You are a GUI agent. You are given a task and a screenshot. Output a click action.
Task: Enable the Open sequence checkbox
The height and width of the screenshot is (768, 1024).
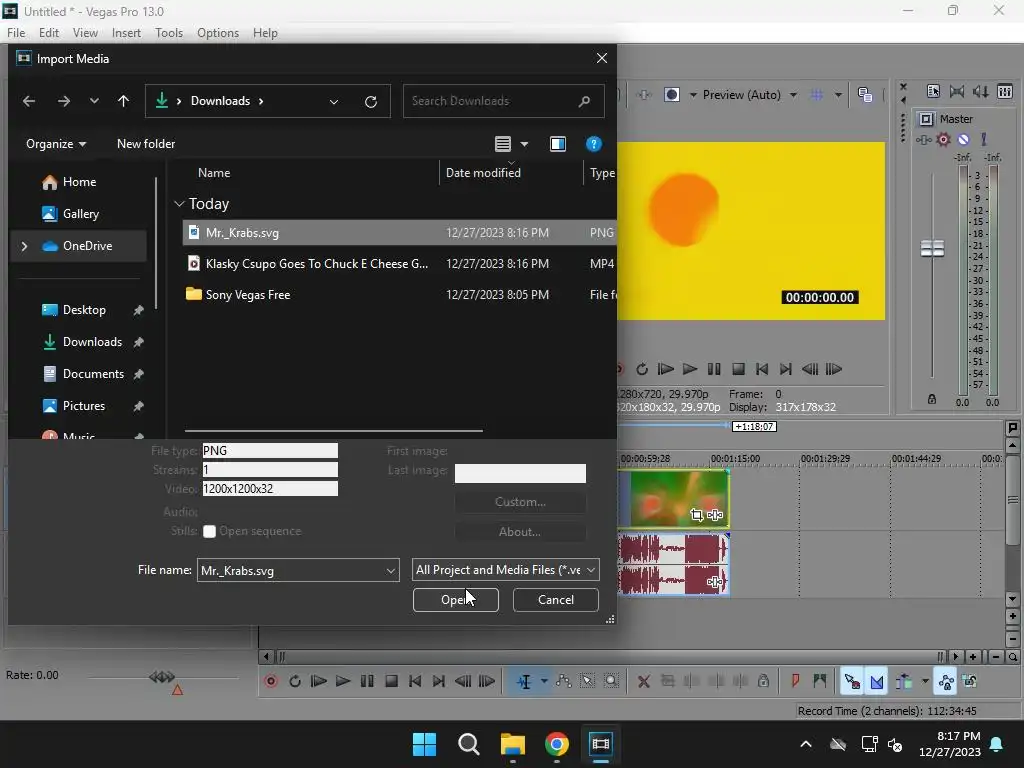pyautogui.click(x=209, y=532)
